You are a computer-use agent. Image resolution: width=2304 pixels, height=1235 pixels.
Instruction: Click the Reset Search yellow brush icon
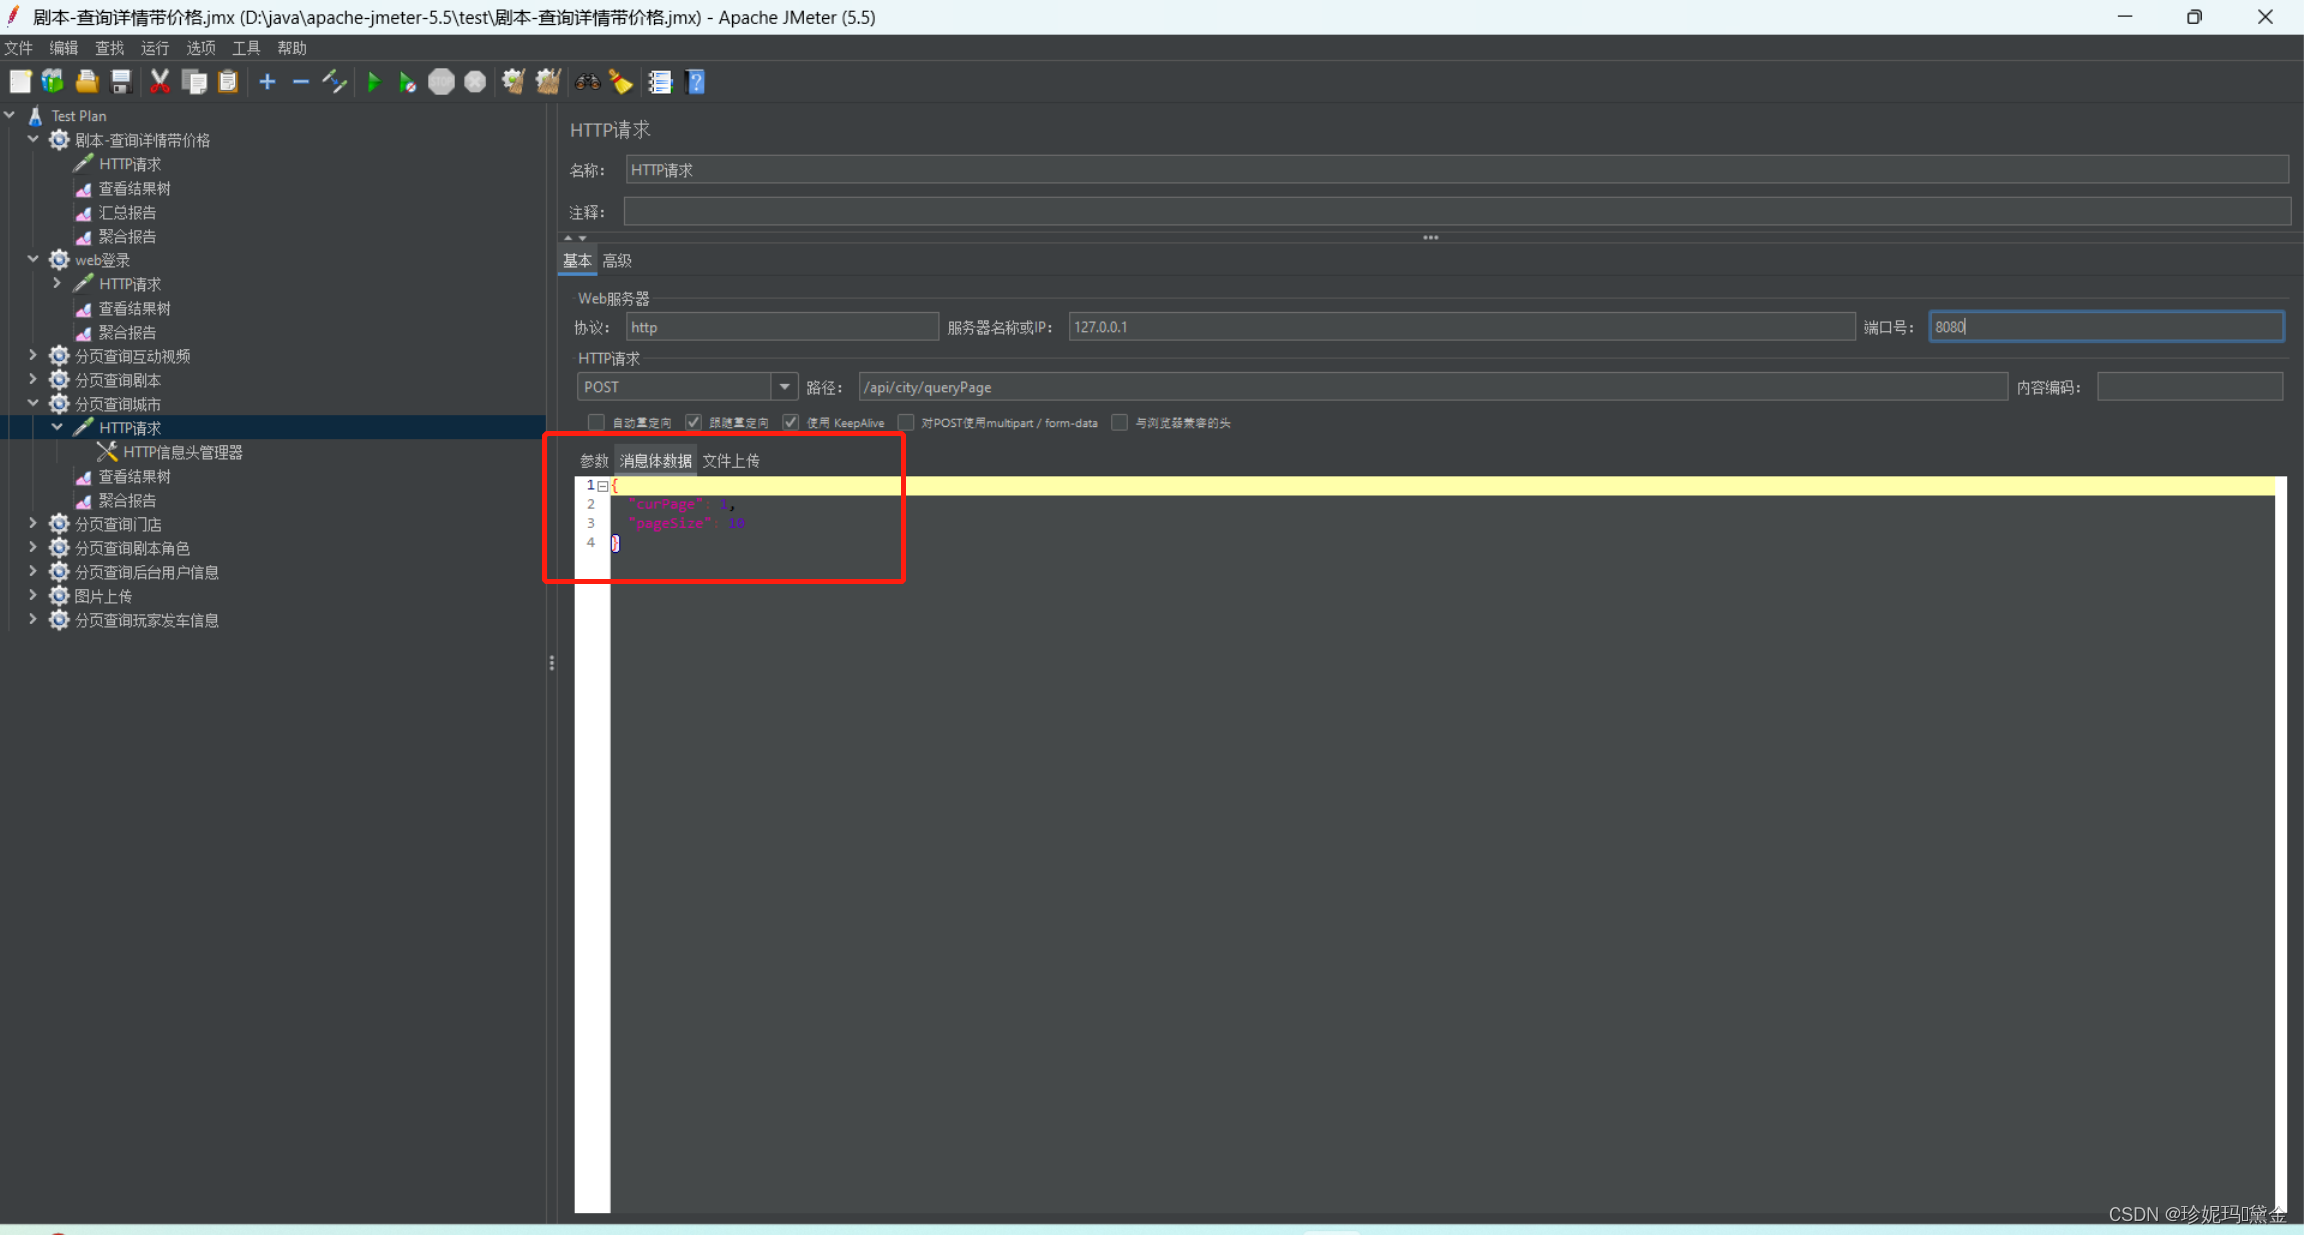621,82
